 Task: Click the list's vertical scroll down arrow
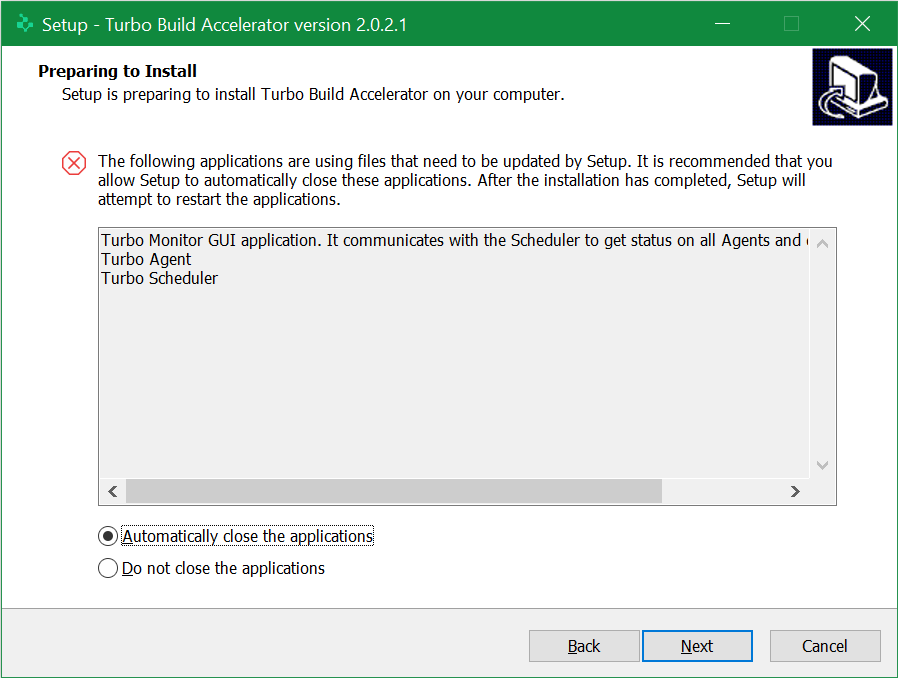823,465
